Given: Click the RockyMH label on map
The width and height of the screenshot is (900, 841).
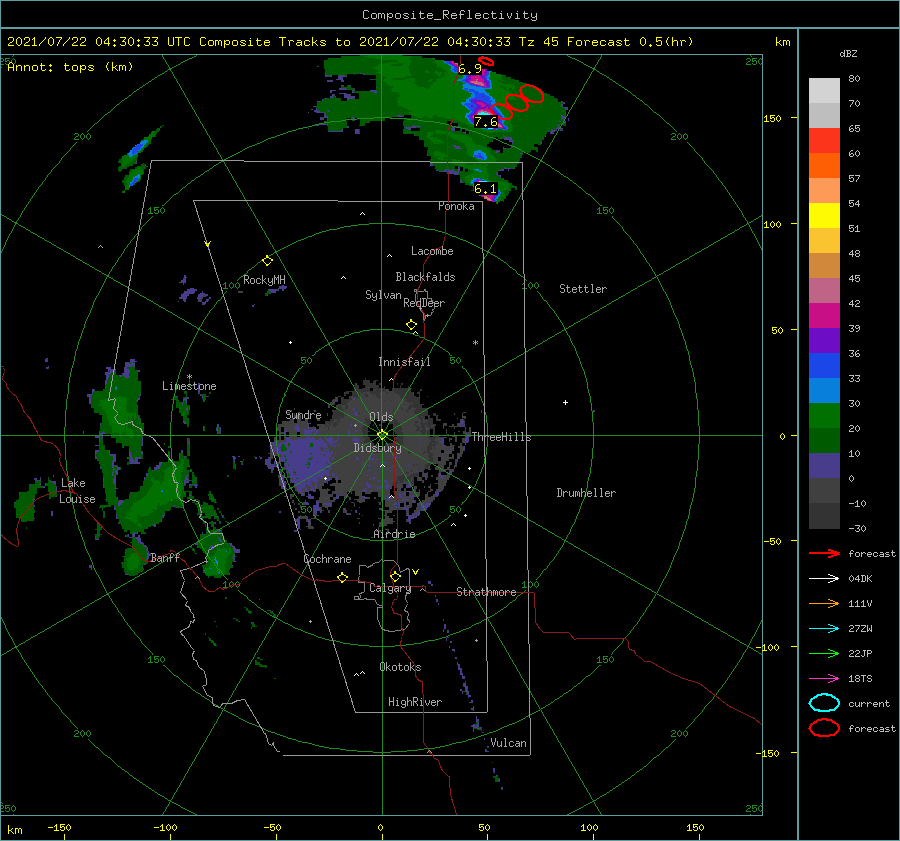Looking at the screenshot, I should (264, 280).
